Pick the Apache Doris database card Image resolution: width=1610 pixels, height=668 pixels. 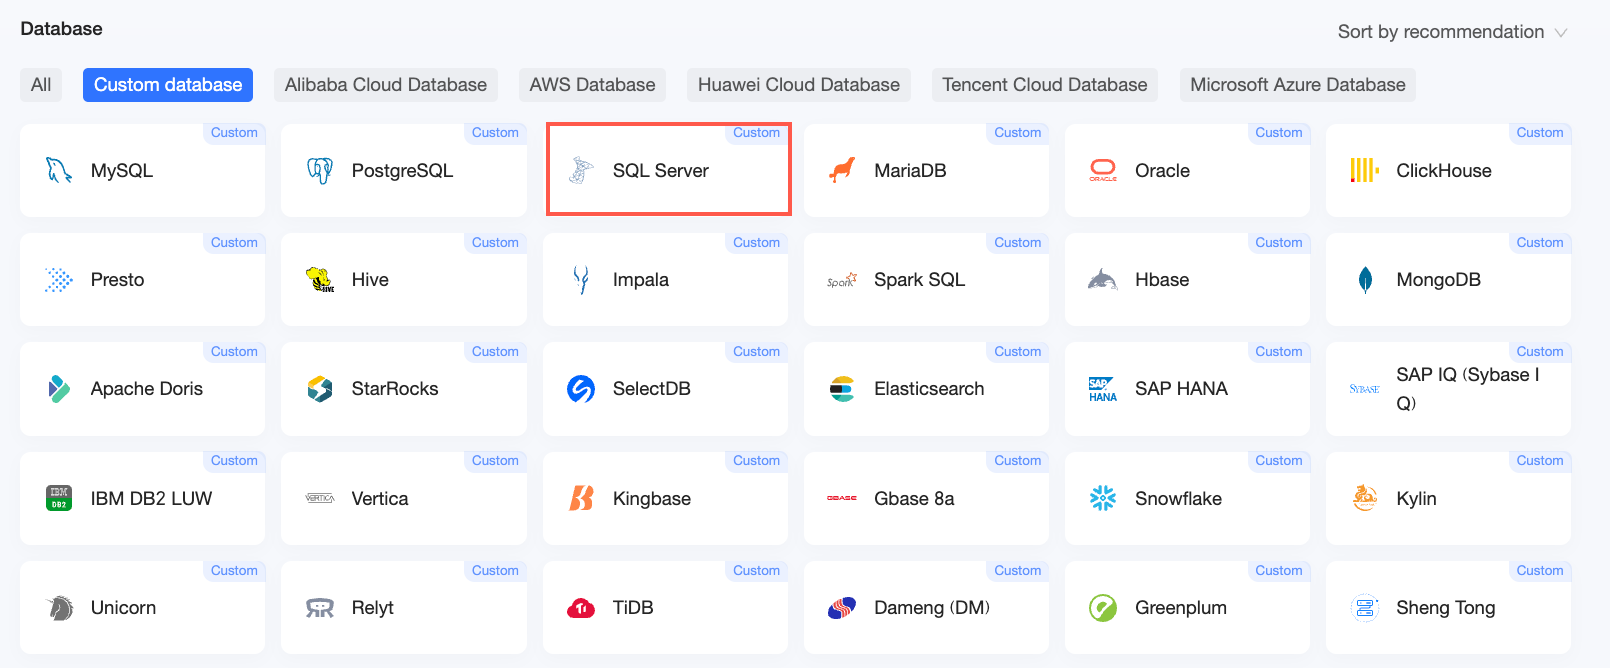tap(142, 389)
